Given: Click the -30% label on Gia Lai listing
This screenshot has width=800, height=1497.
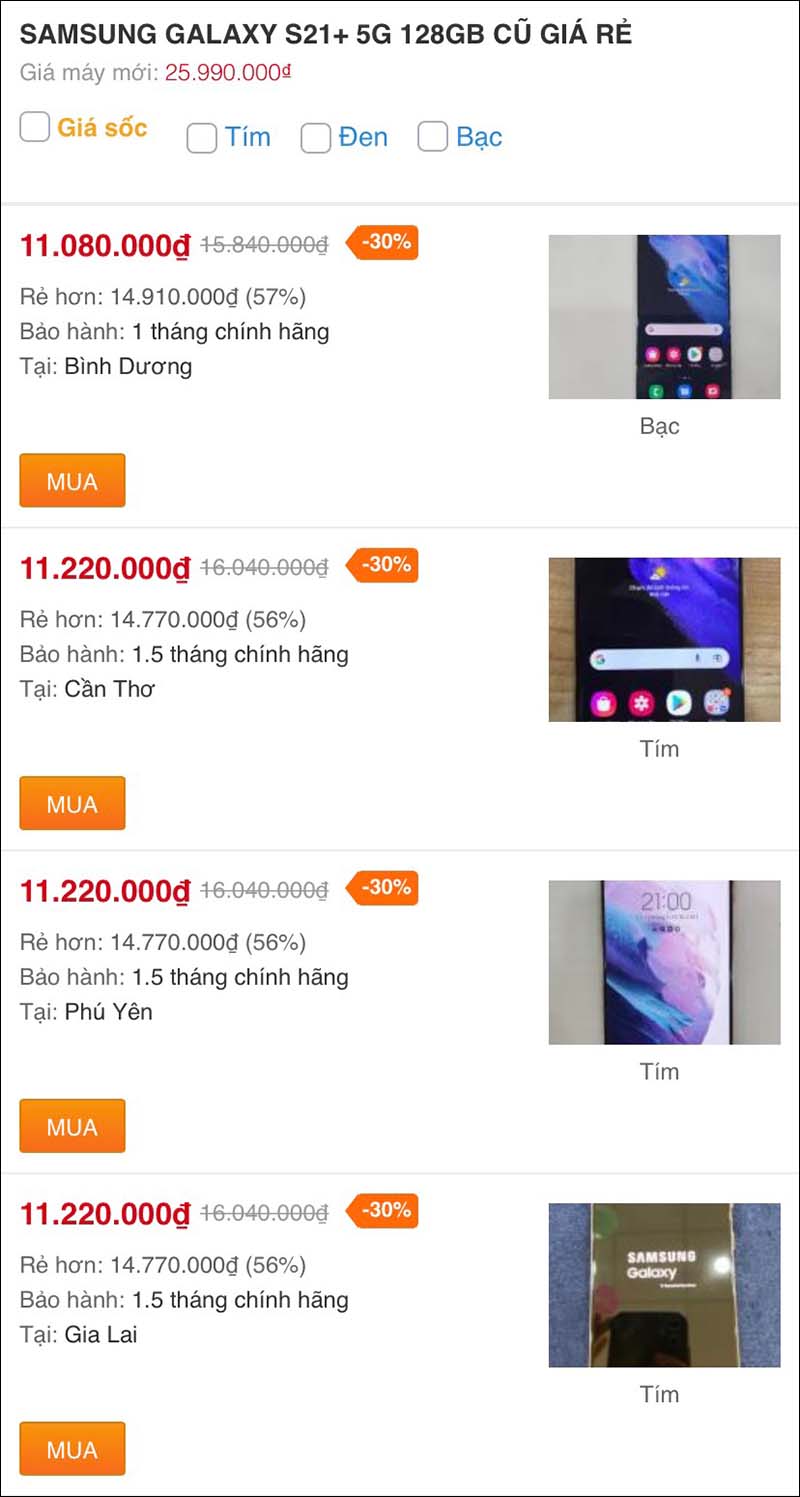Looking at the screenshot, I should pyautogui.click(x=383, y=1211).
